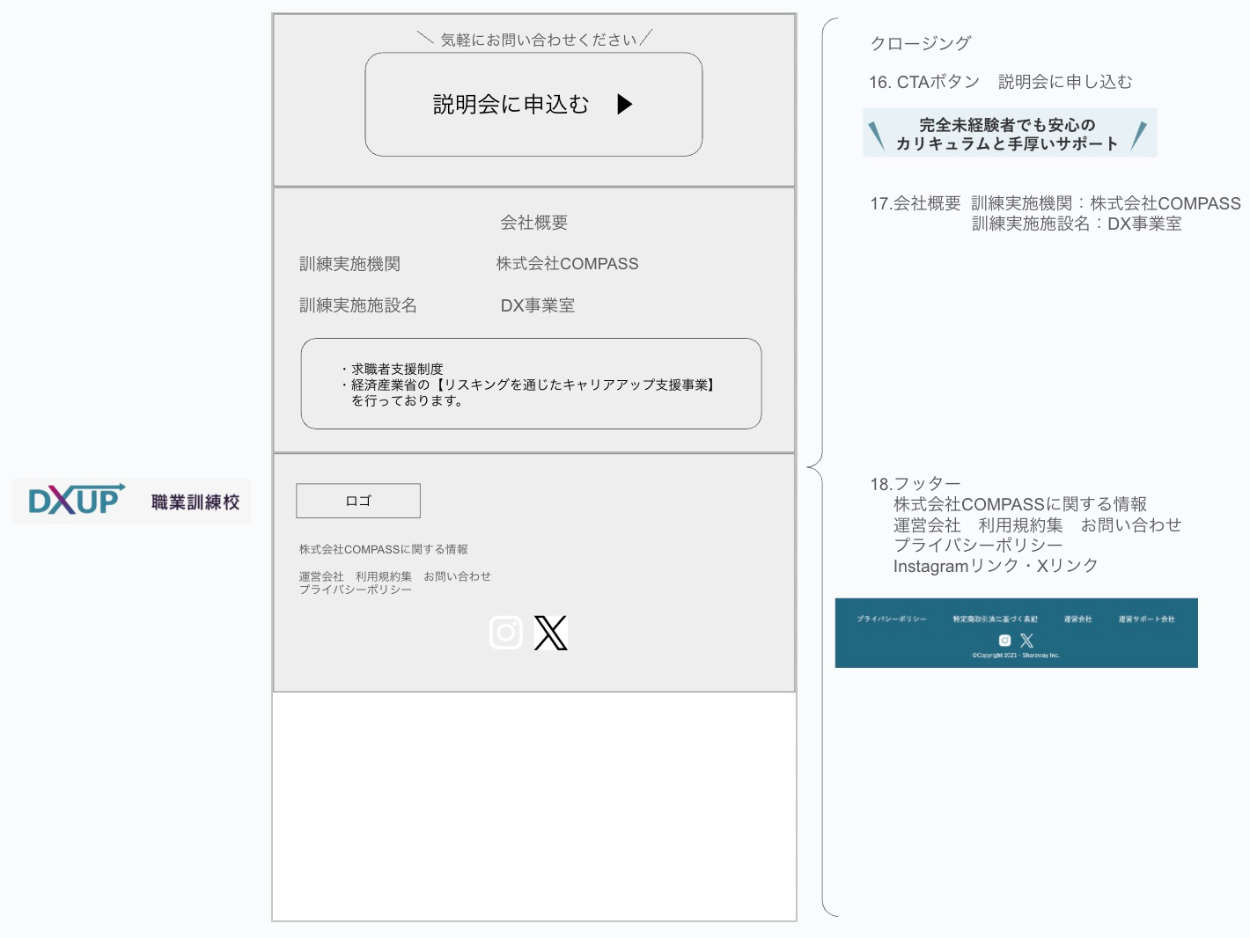The width and height of the screenshot is (1250, 938).
Task: Open the 運営会社 link in the wireframe footer
Action: (321, 577)
